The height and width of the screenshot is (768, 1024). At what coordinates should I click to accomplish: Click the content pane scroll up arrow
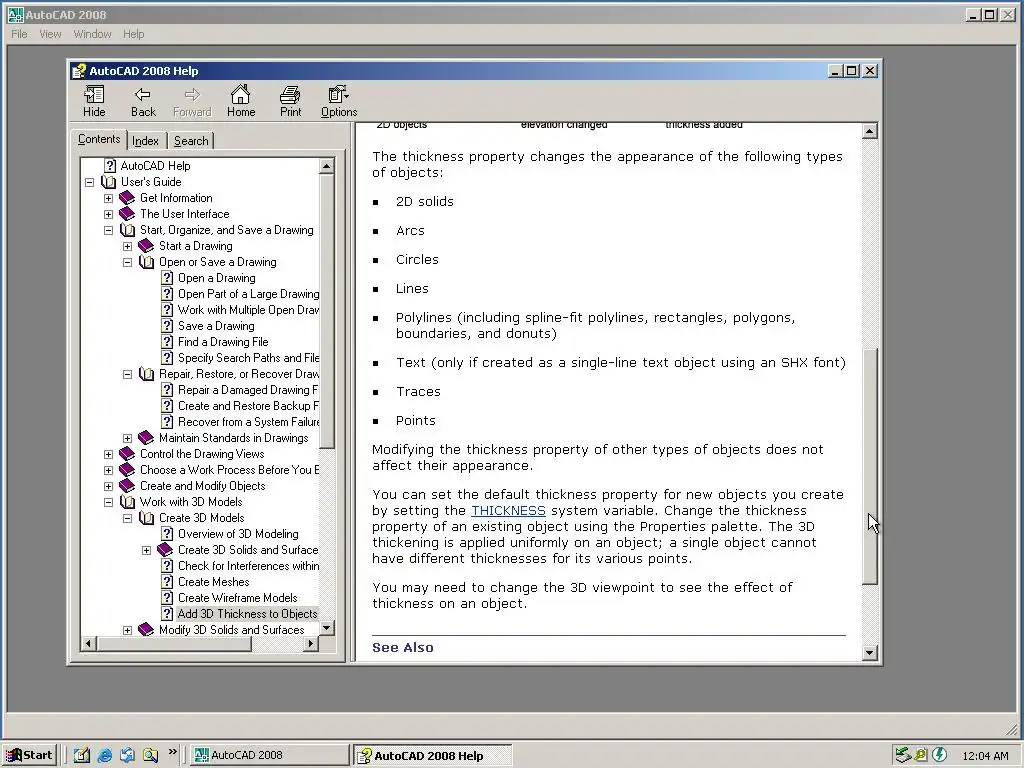pos(869,131)
